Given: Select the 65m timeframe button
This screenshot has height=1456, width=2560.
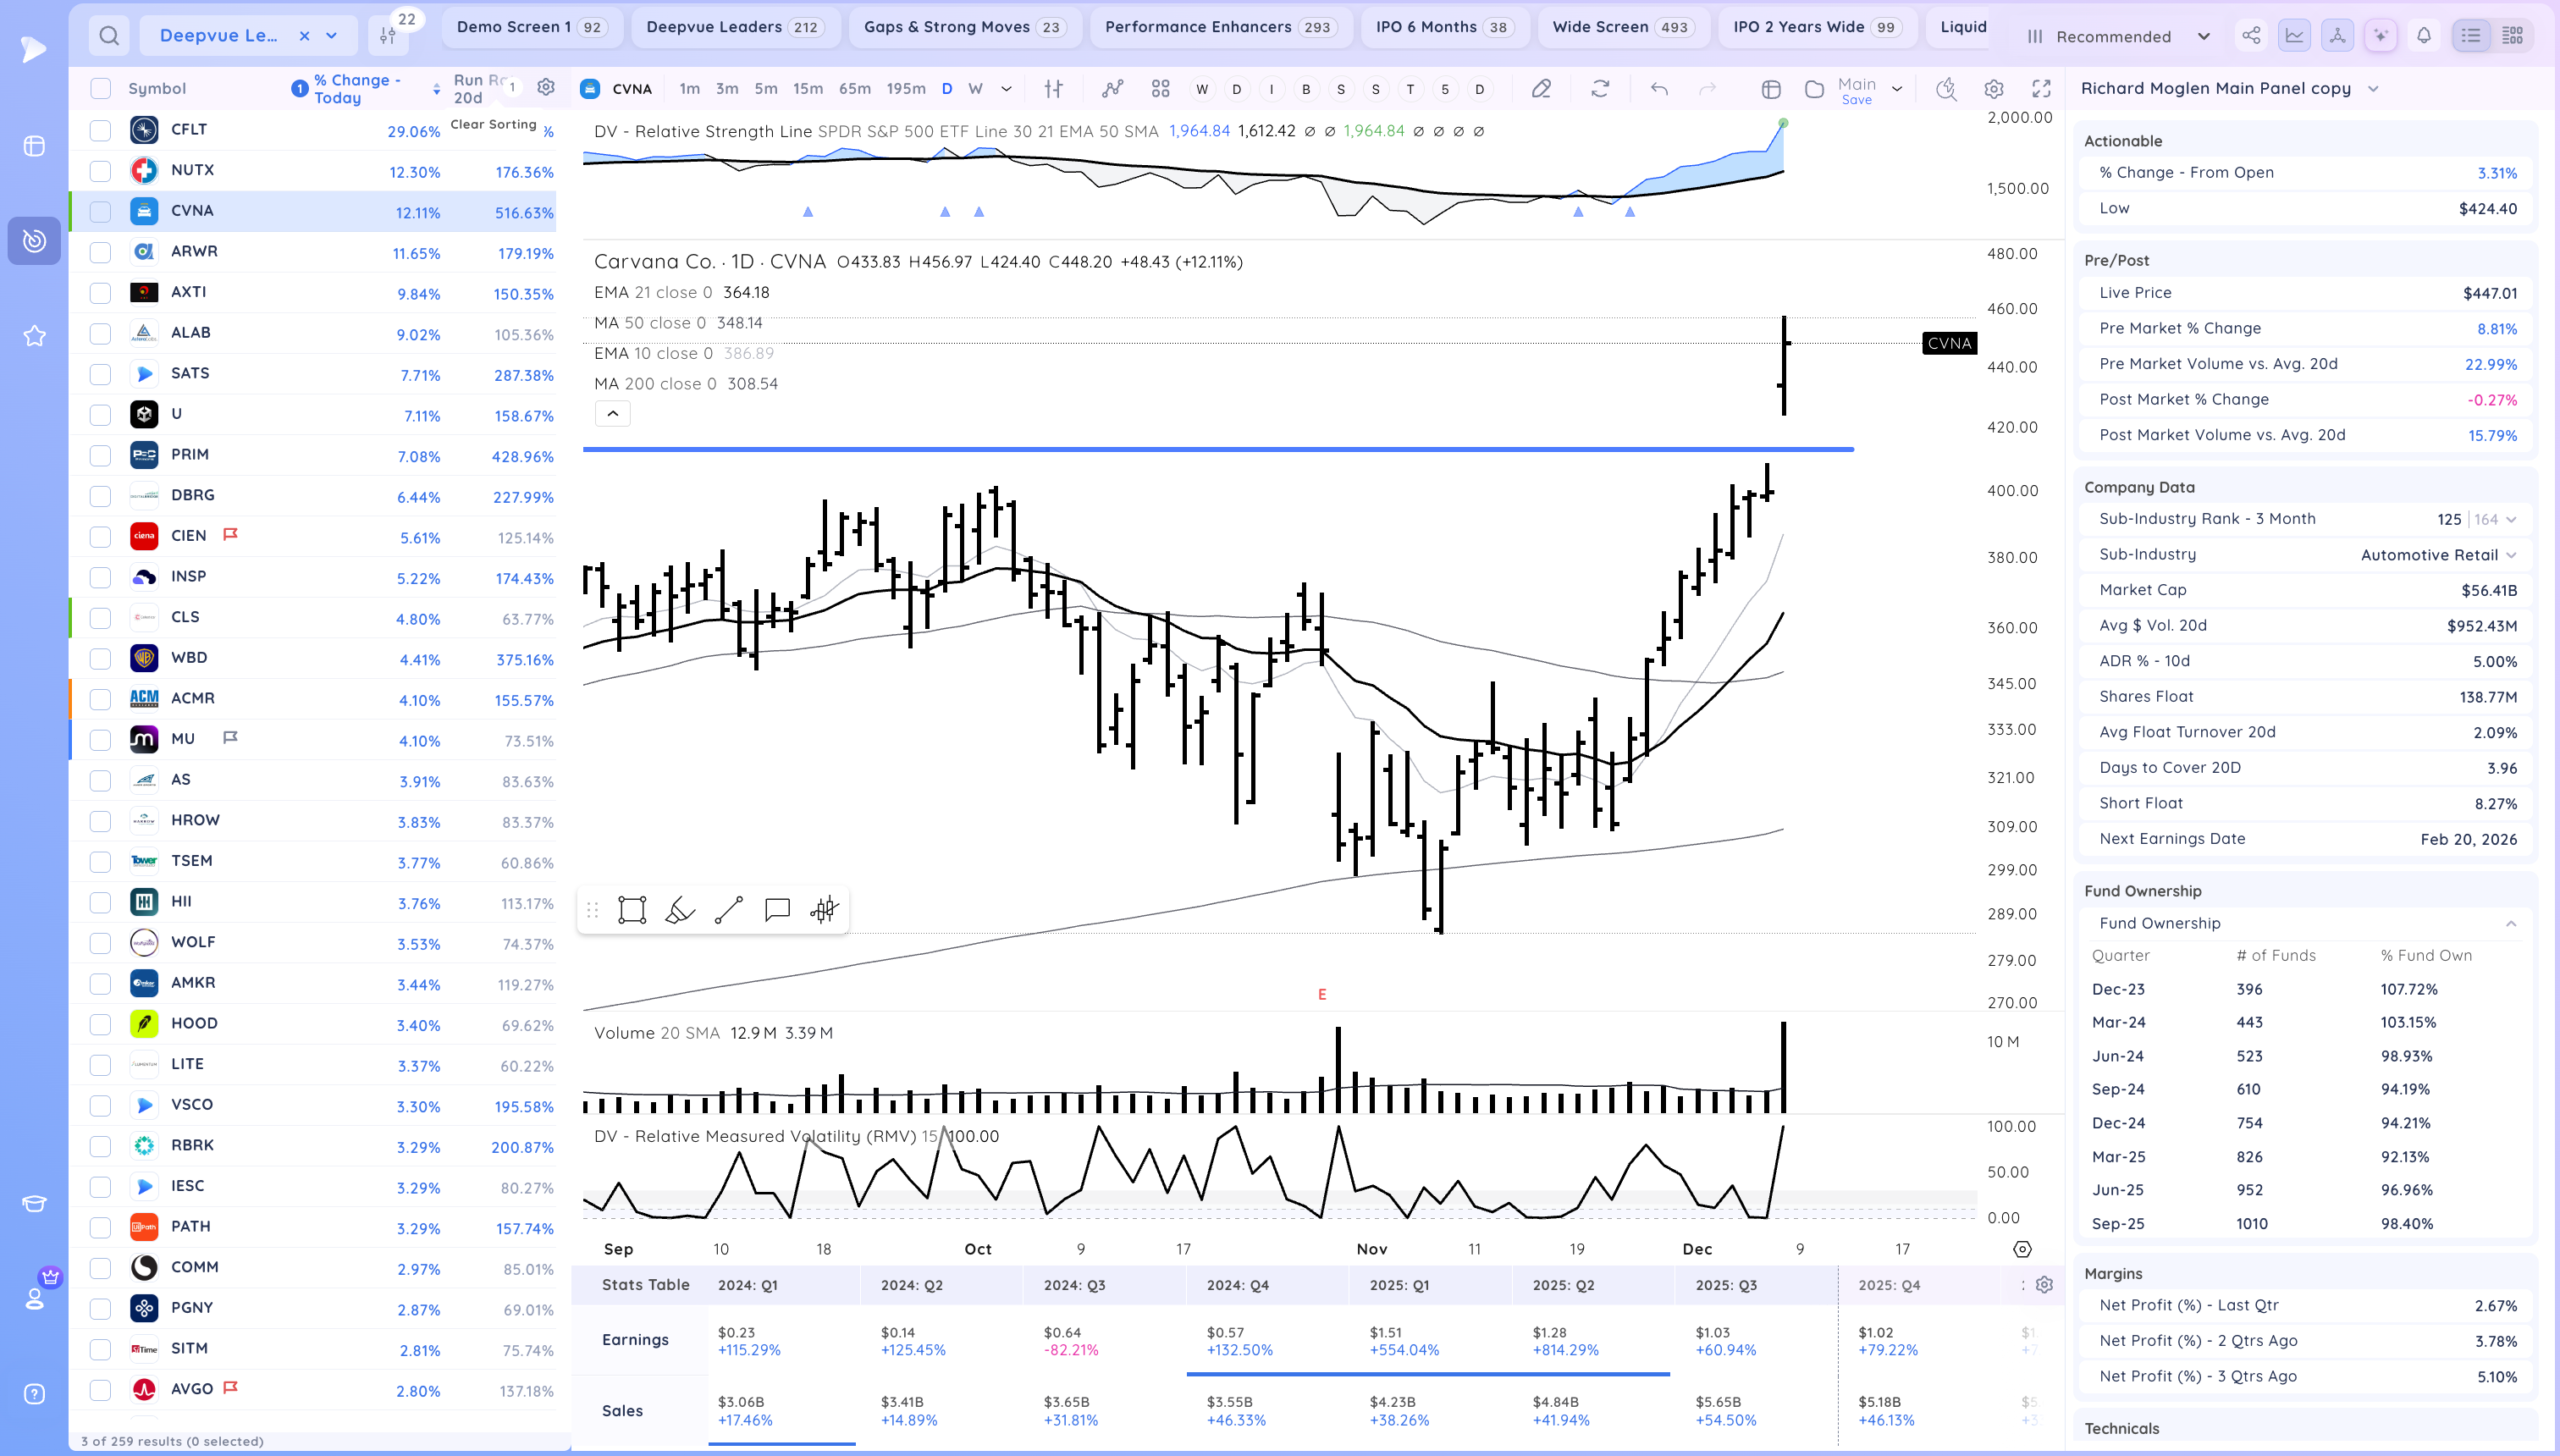Looking at the screenshot, I should click(854, 89).
